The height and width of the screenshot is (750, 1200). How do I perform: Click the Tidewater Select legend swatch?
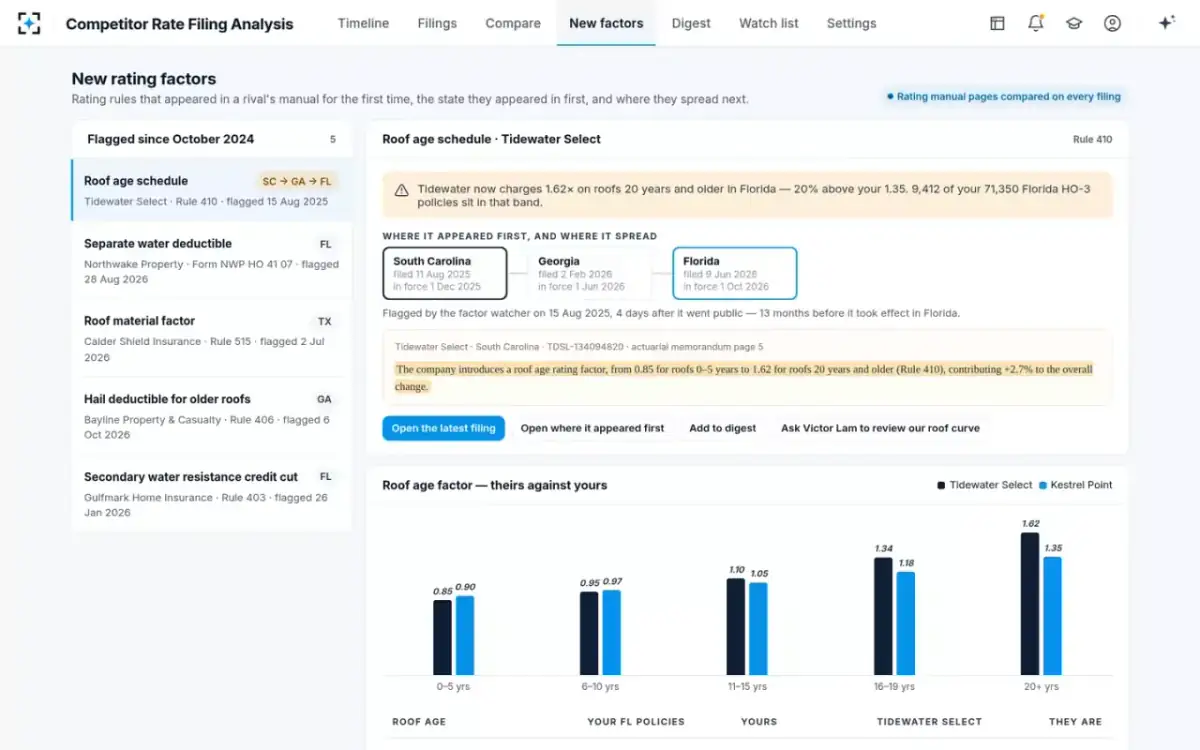(941, 485)
